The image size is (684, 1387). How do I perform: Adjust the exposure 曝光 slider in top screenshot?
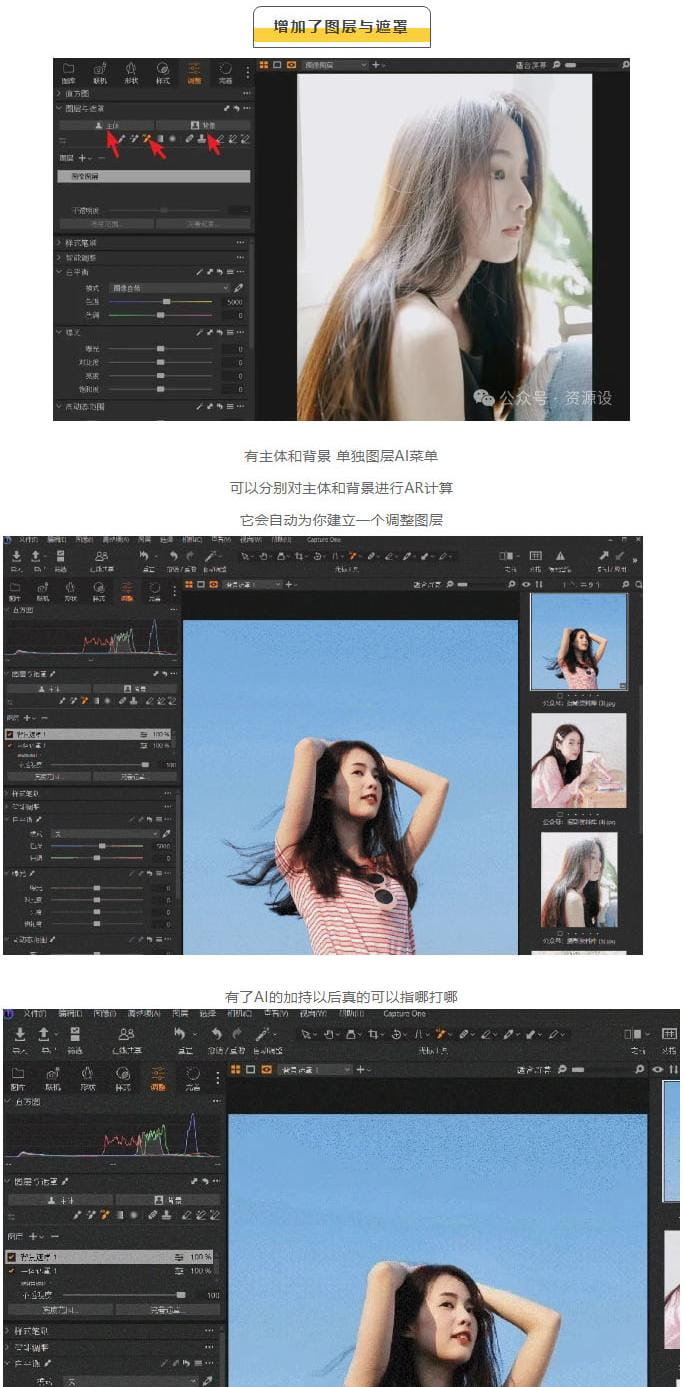[x=160, y=348]
